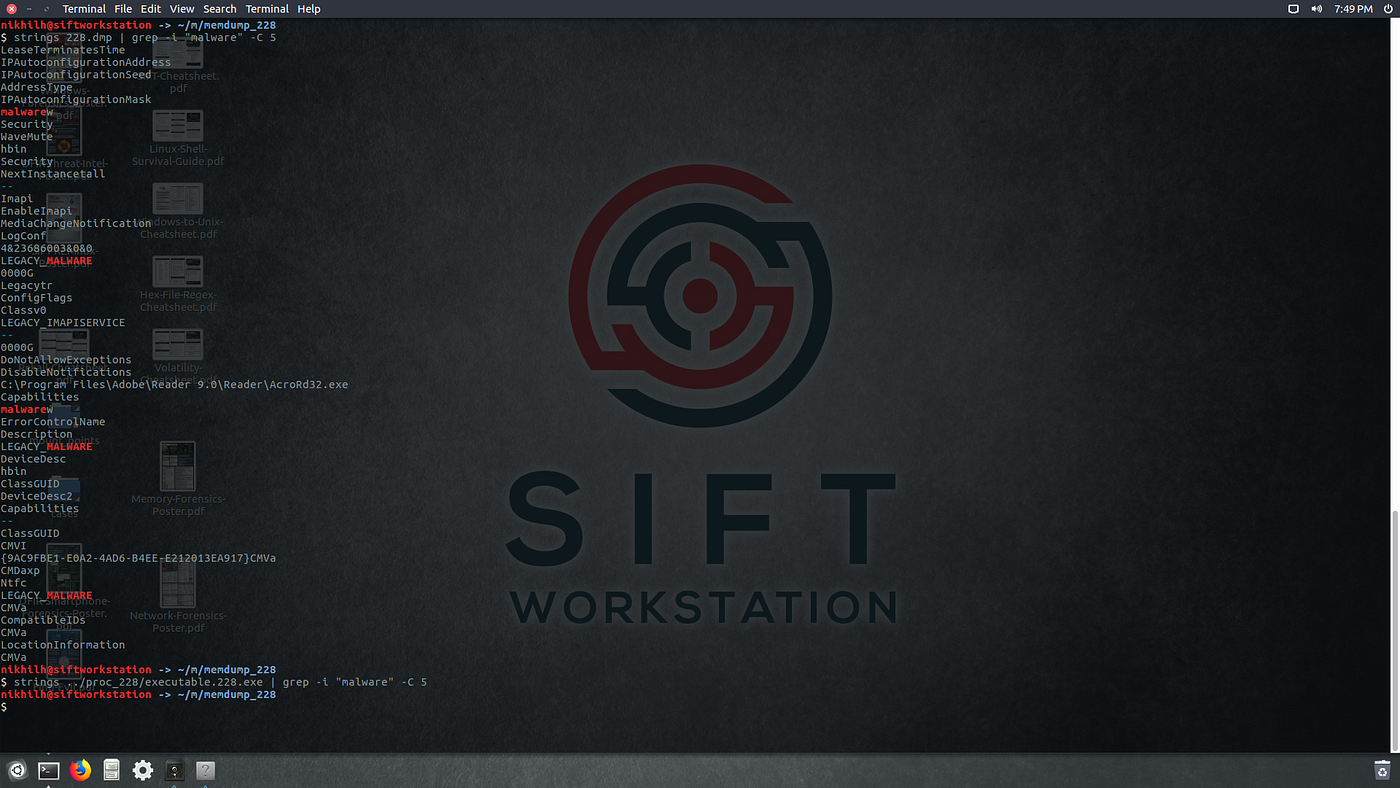Screen dimensions: 1400x788
Task: Open the file manager cabinet icon
Action: coord(111,770)
